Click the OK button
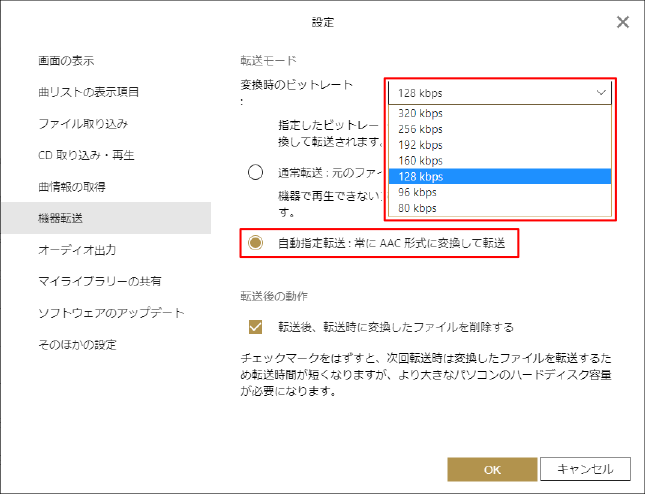Viewport: 645px width, 494px height. coord(491,469)
